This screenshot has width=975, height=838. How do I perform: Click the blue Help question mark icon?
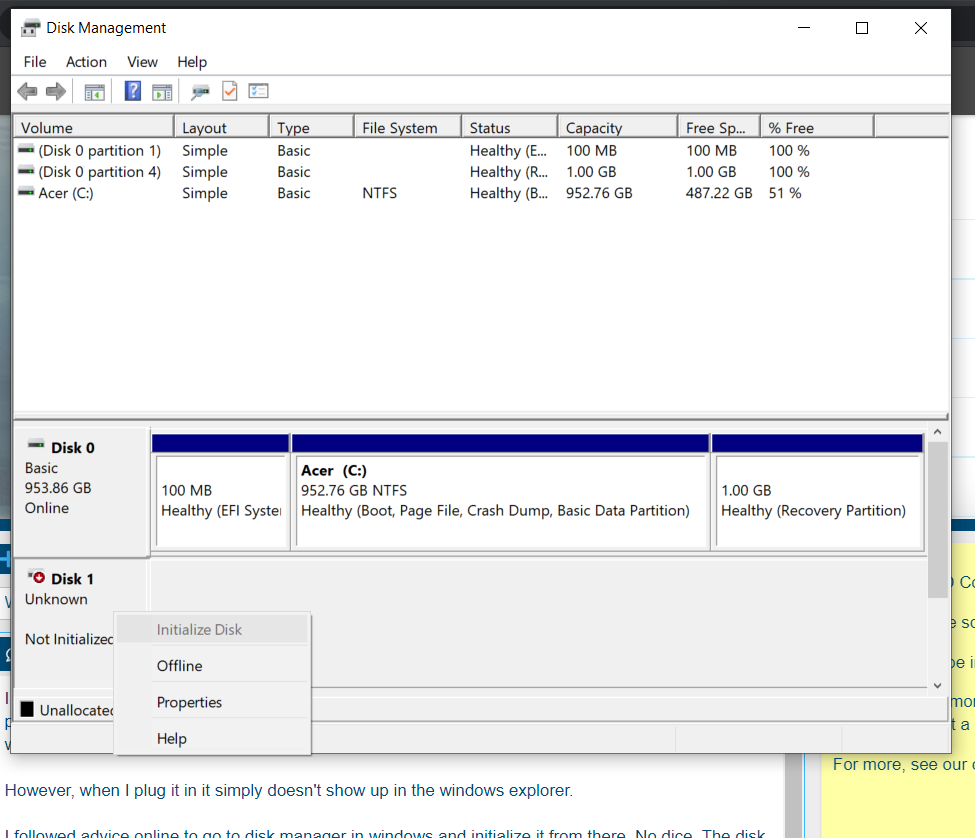coord(132,92)
